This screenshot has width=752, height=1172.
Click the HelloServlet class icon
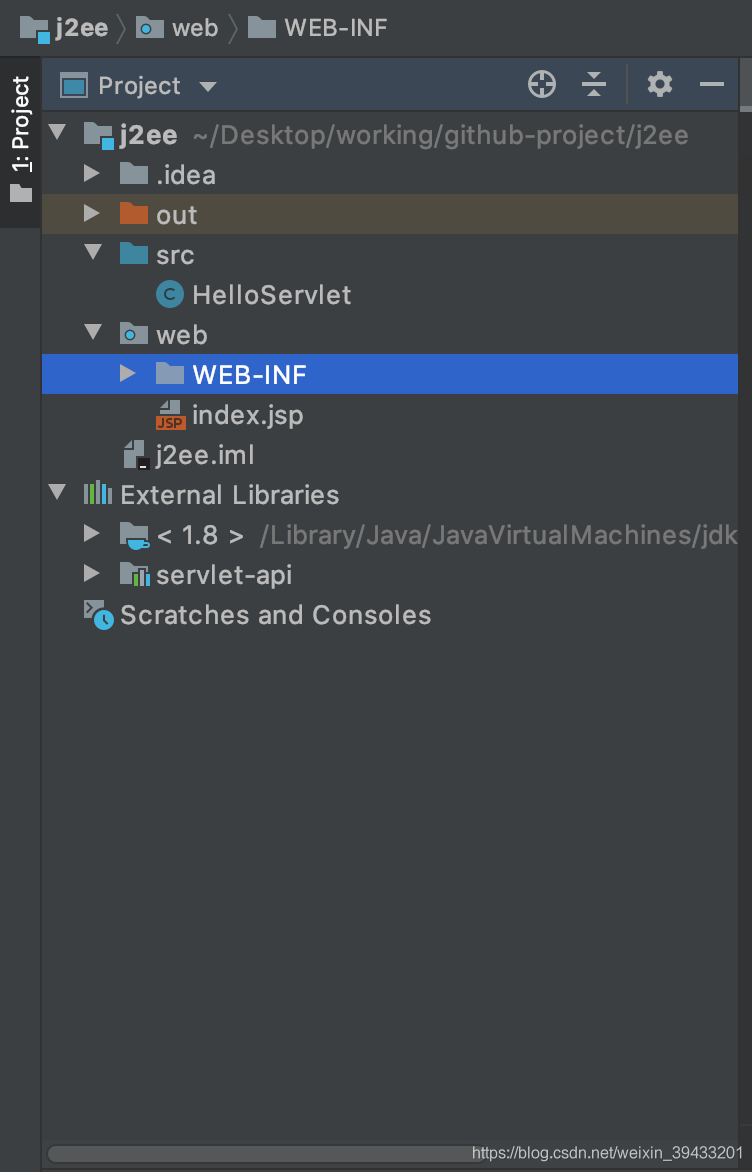170,295
